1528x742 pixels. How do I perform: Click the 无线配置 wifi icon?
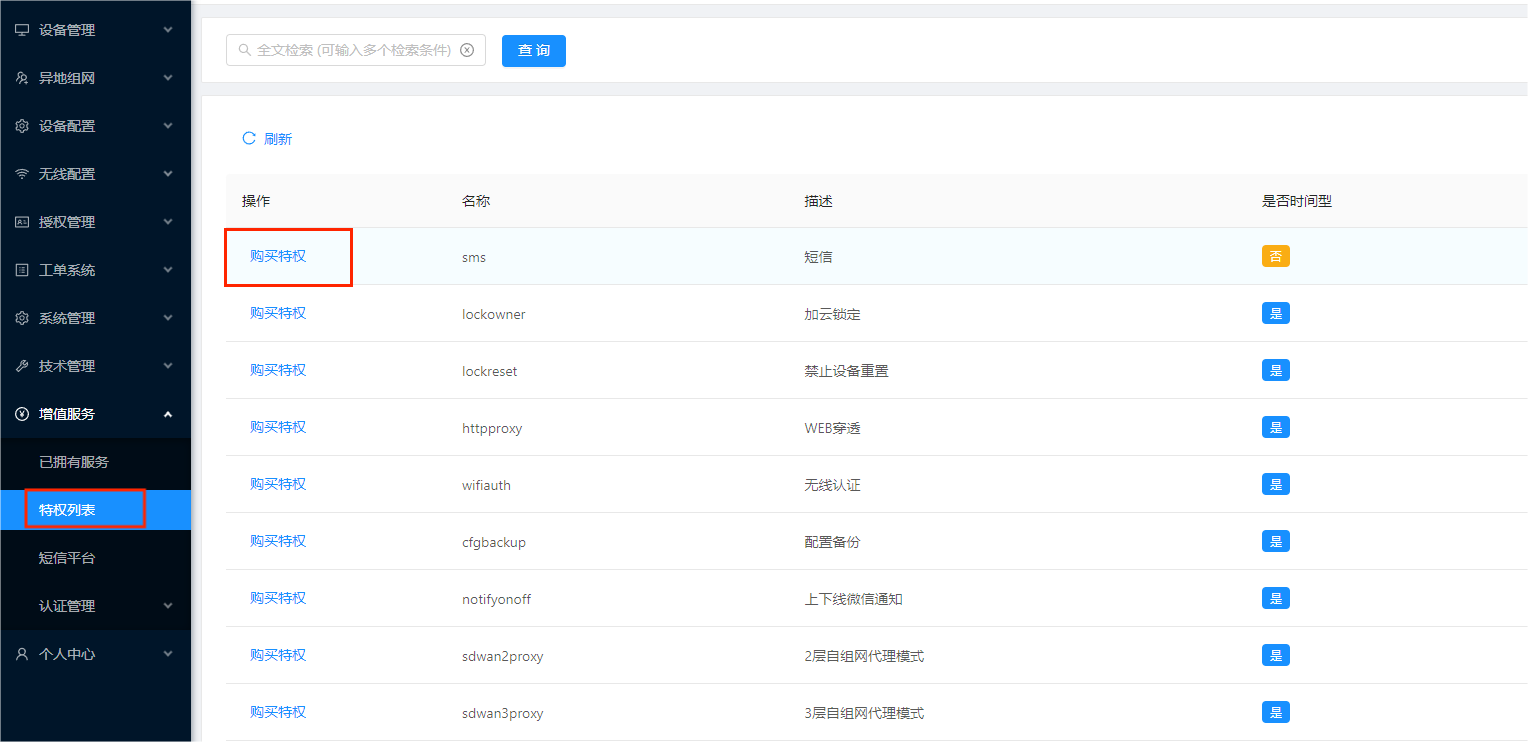(x=22, y=174)
